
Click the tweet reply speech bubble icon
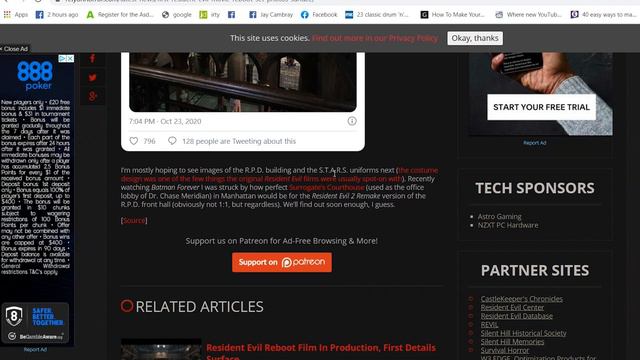pyautogui.click(x=172, y=141)
